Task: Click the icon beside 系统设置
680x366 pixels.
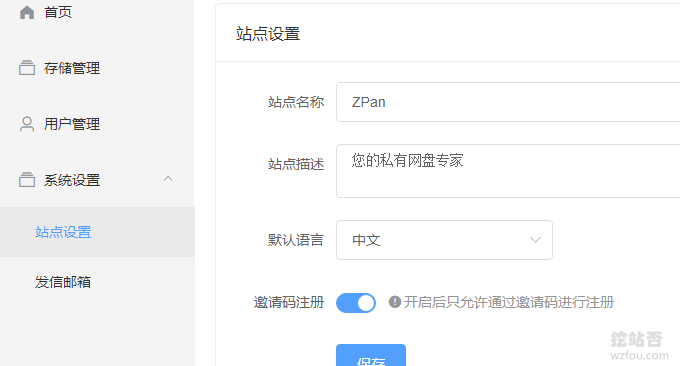Action: [x=27, y=180]
